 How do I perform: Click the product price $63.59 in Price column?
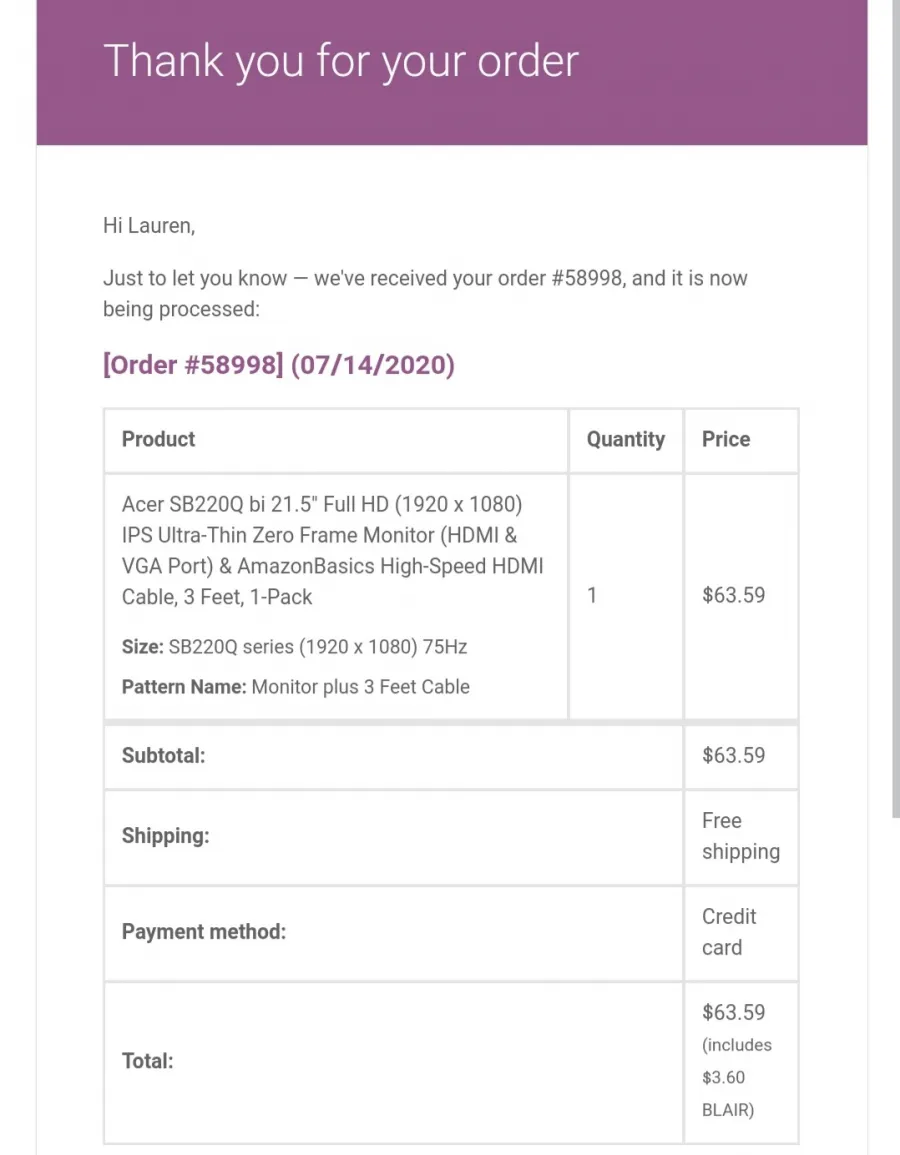tap(734, 595)
